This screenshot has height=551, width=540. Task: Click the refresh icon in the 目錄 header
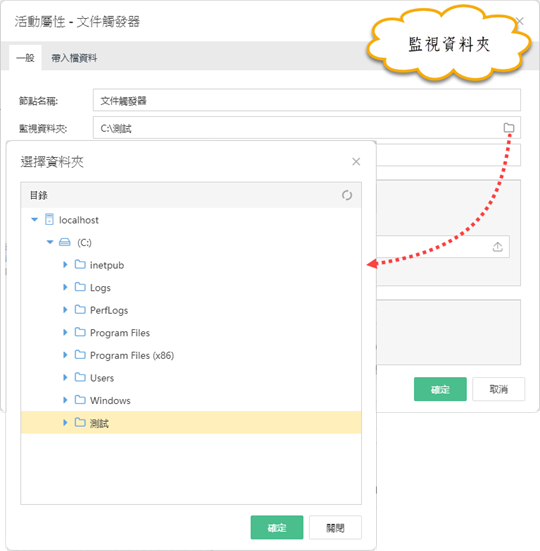click(x=347, y=195)
